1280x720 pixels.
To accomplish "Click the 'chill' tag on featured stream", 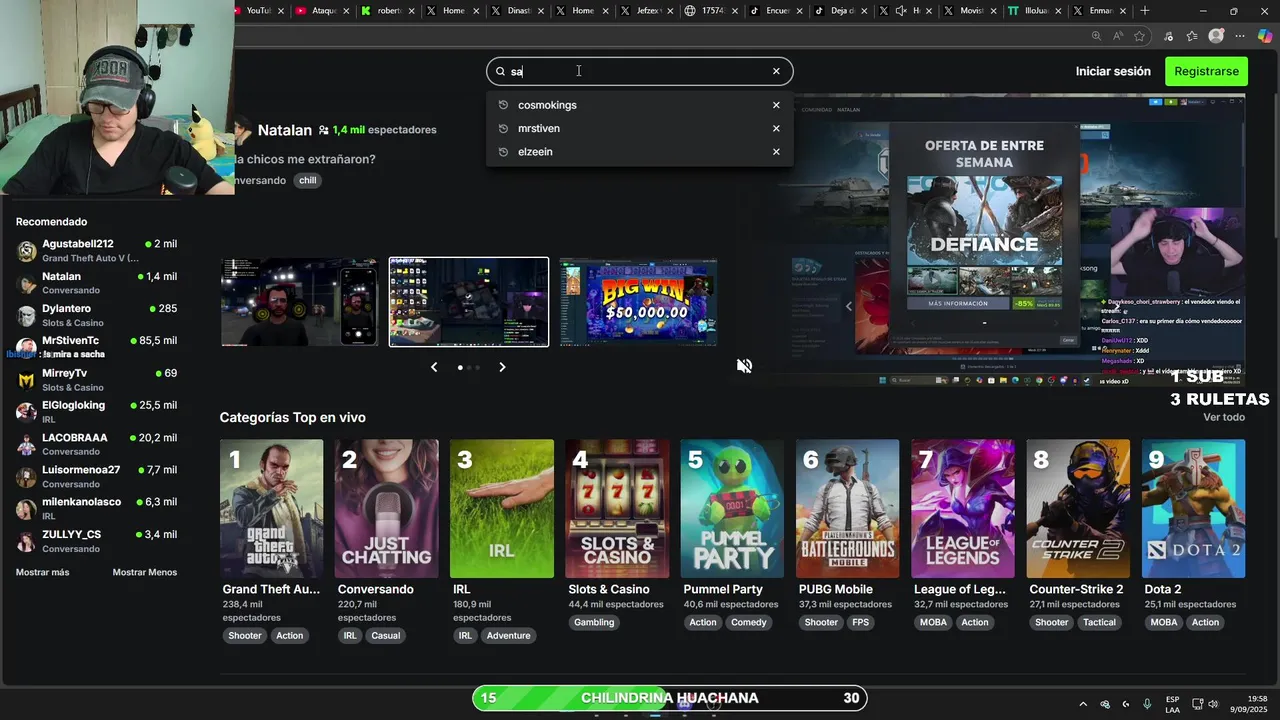I will [307, 180].
